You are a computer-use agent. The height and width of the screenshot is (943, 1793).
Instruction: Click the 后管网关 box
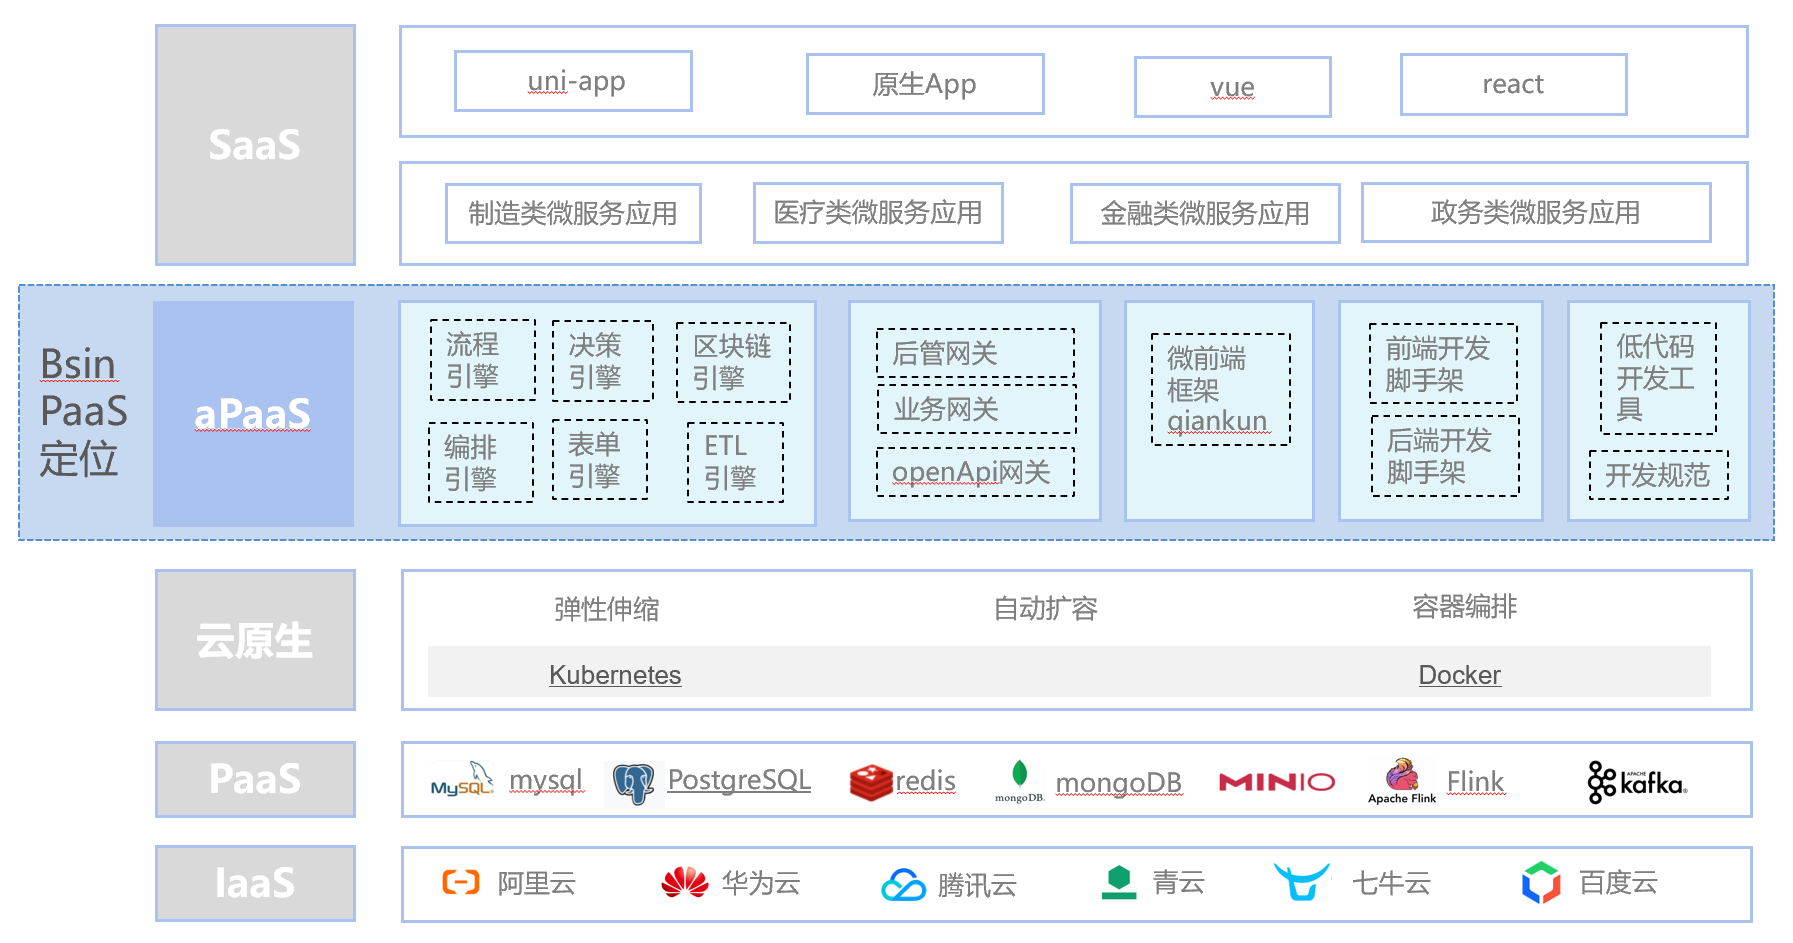click(x=976, y=353)
